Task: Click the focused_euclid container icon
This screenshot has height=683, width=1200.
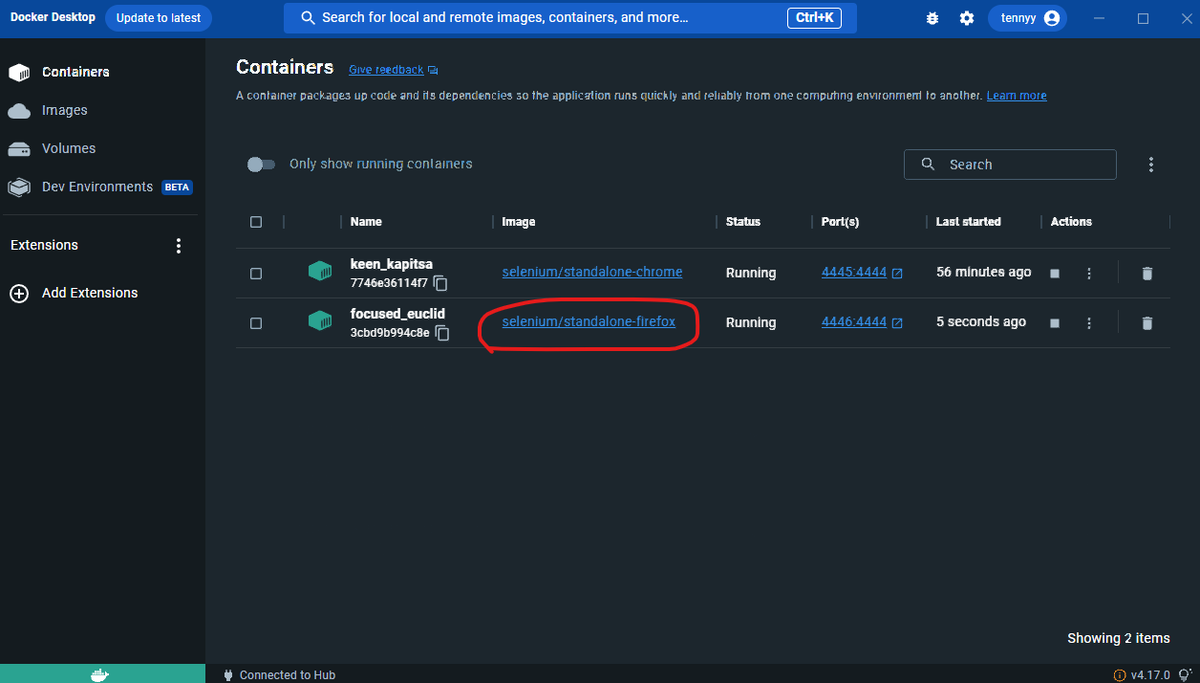Action: tap(320, 320)
